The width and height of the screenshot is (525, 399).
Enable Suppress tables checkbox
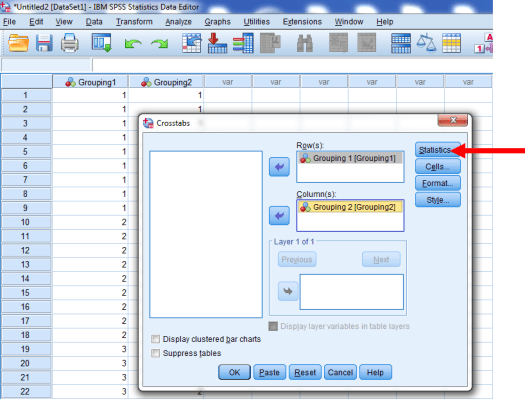155,353
